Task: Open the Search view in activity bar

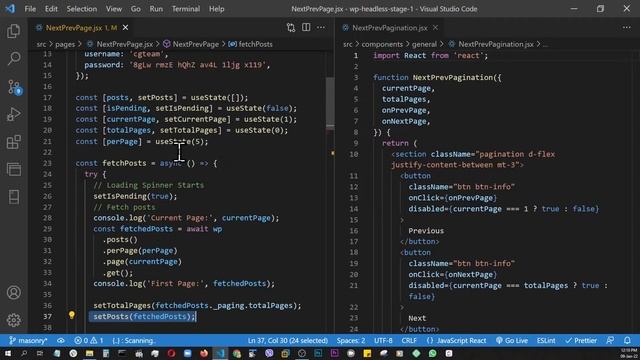Action: click(13, 59)
